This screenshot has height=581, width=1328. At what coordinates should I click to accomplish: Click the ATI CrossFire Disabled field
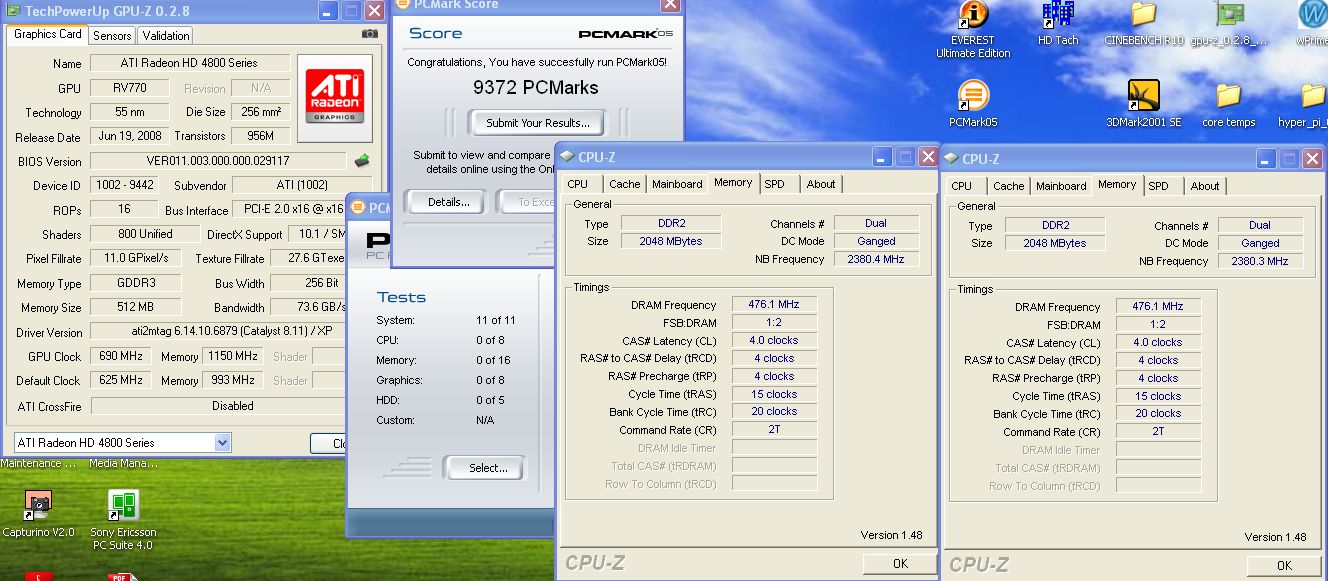pyautogui.click(x=218, y=406)
